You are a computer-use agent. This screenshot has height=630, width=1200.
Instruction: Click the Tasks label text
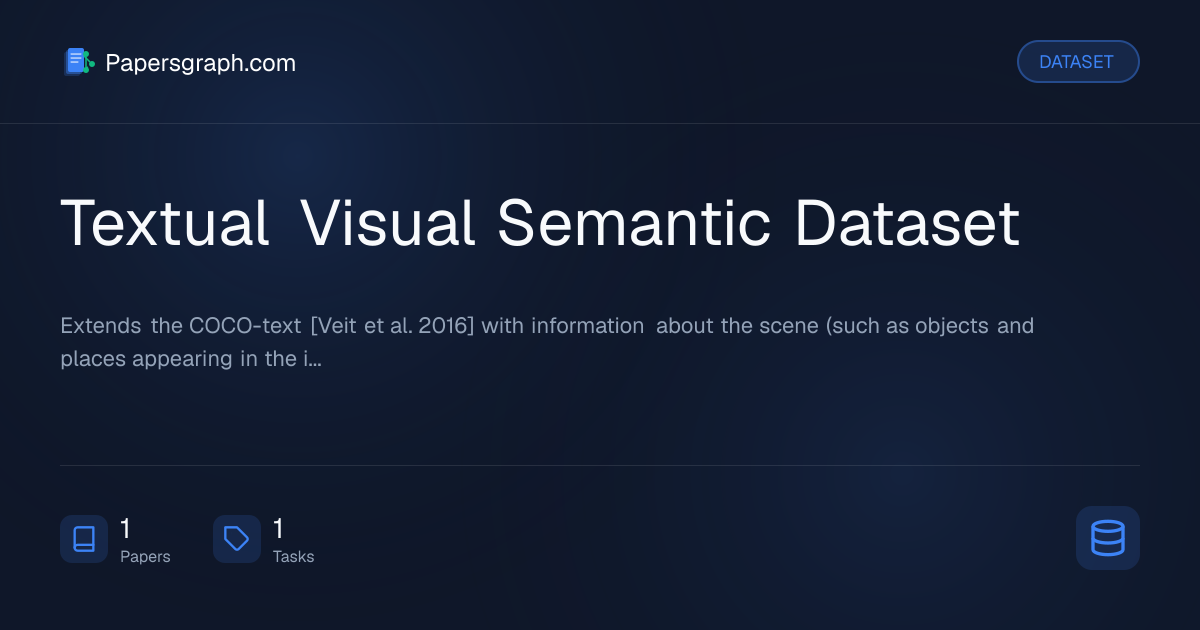click(x=293, y=557)
